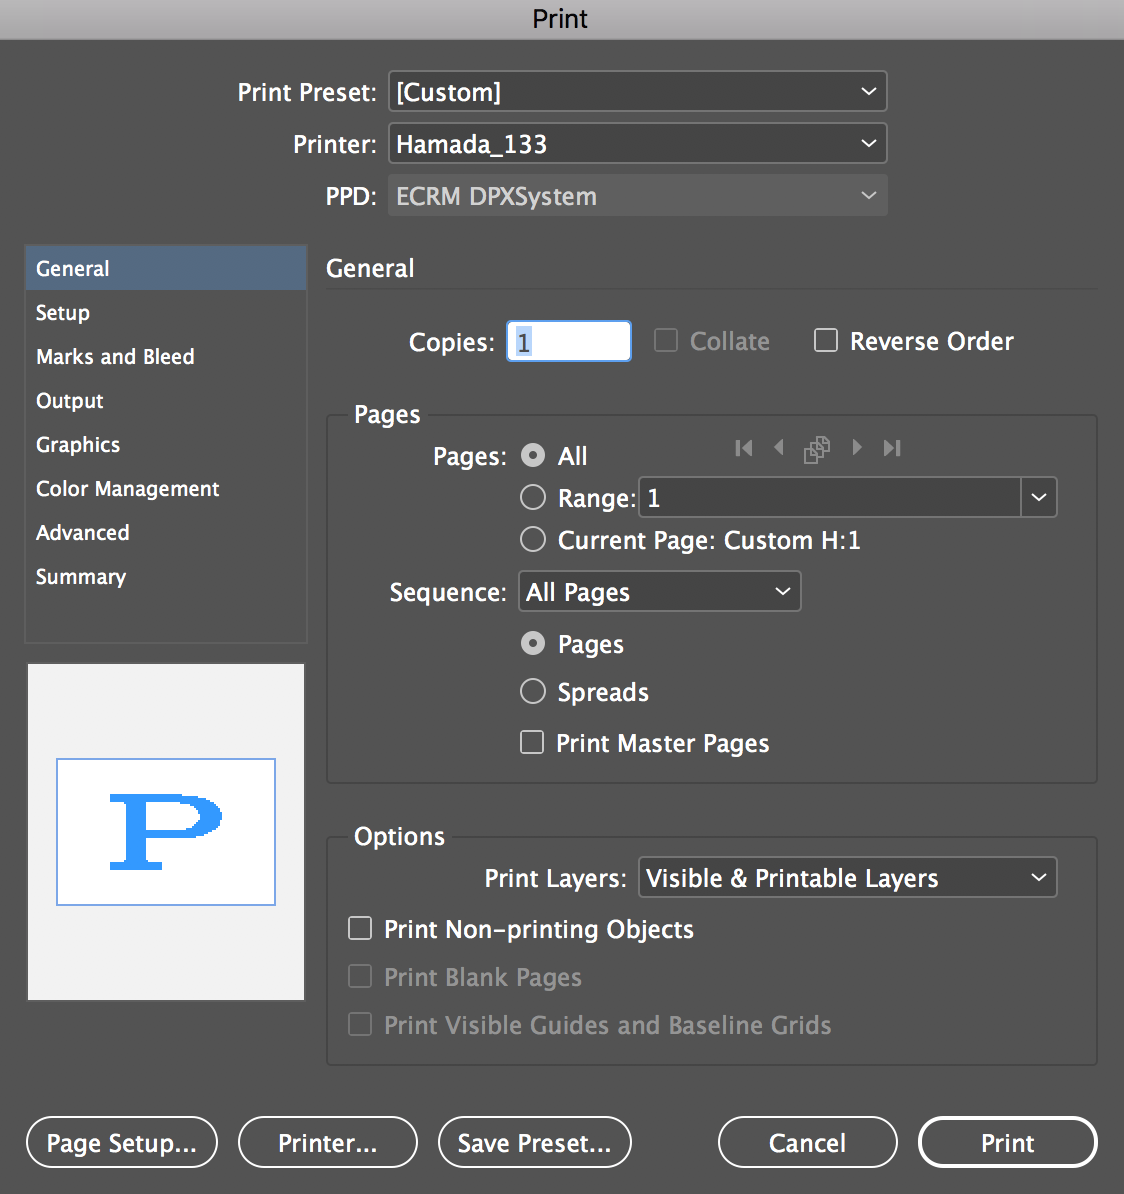Viewport: 1124px width, 1194px height.
Task: Choose Spreads instead of Pages
Action: [532, 691]
